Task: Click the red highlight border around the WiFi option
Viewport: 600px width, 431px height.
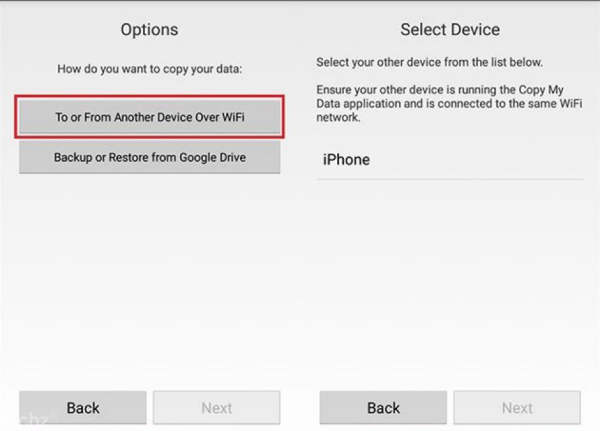Action: click(x=150, y=98)
